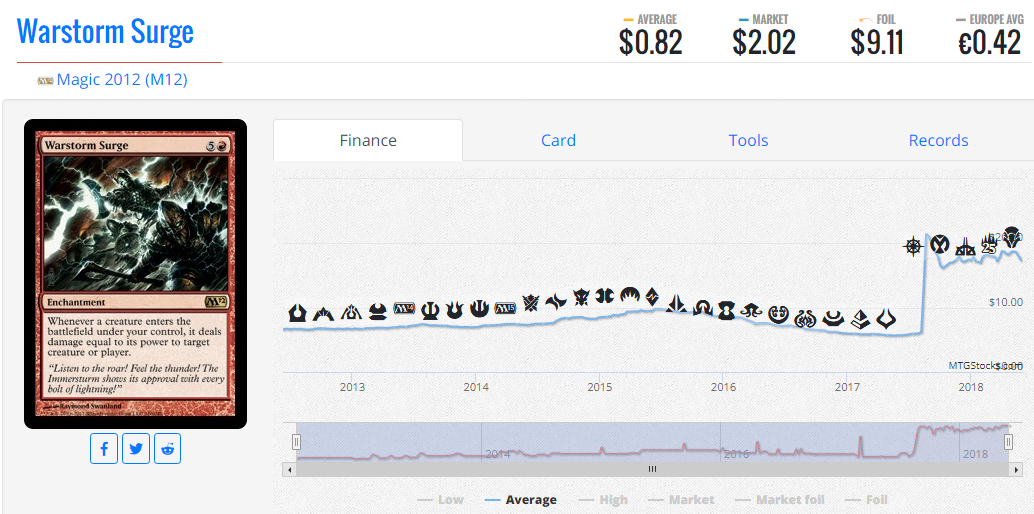Click the Eldritch Moon tentacle set symbol
This screenshot has height=514, width=1034.
[x=752, y=309]
